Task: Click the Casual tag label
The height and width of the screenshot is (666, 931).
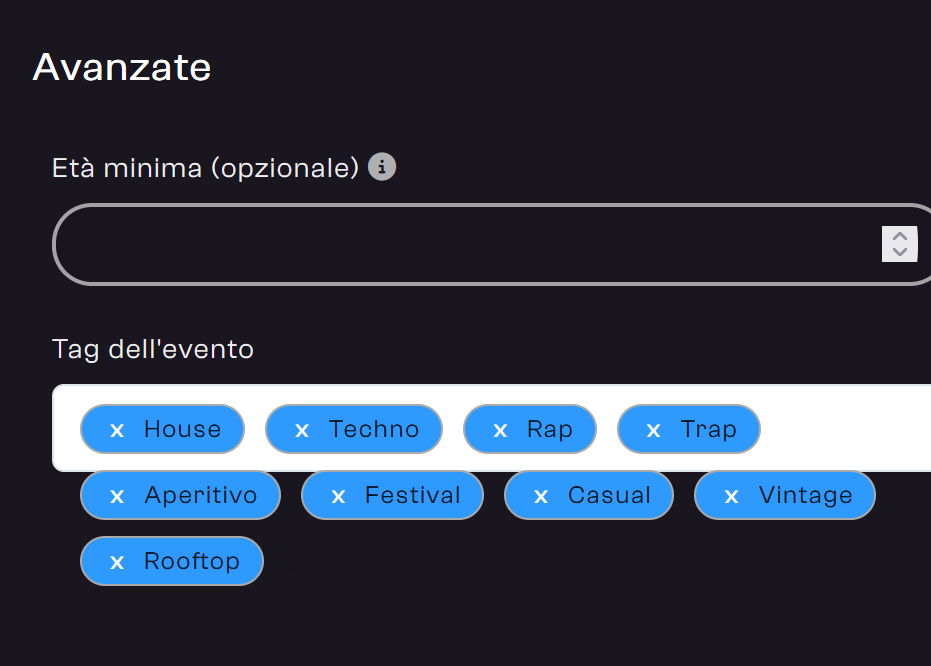Action: pos(609,495)
